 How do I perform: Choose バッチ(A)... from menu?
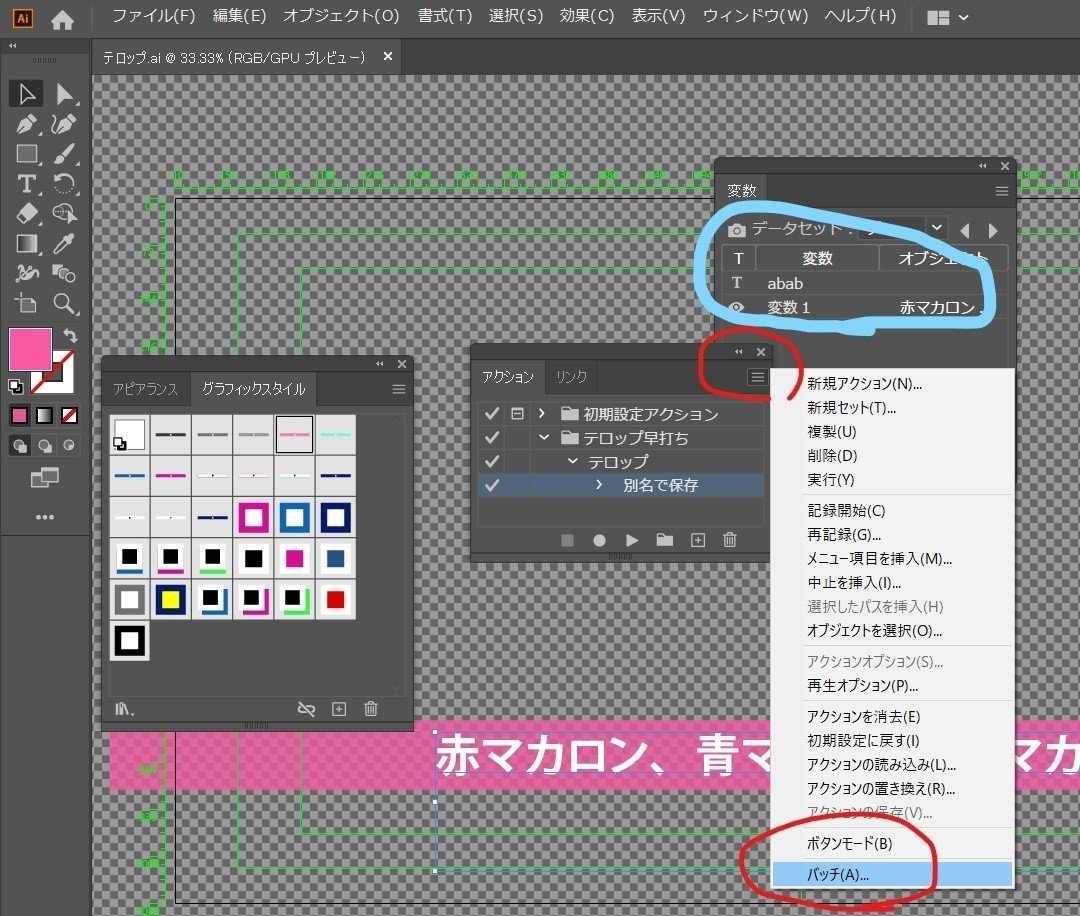pos(892,875)
